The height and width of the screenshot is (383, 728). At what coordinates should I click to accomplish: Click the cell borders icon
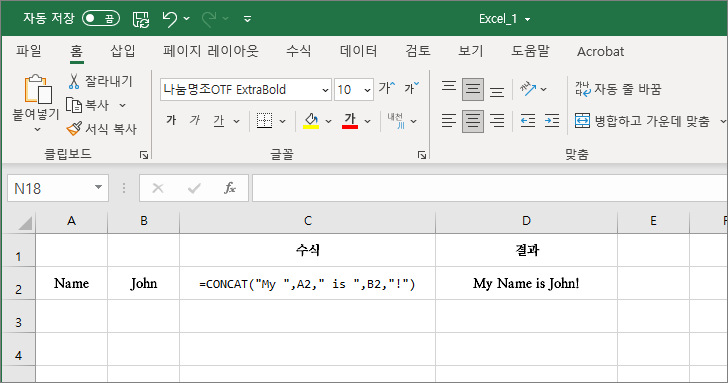265,121
